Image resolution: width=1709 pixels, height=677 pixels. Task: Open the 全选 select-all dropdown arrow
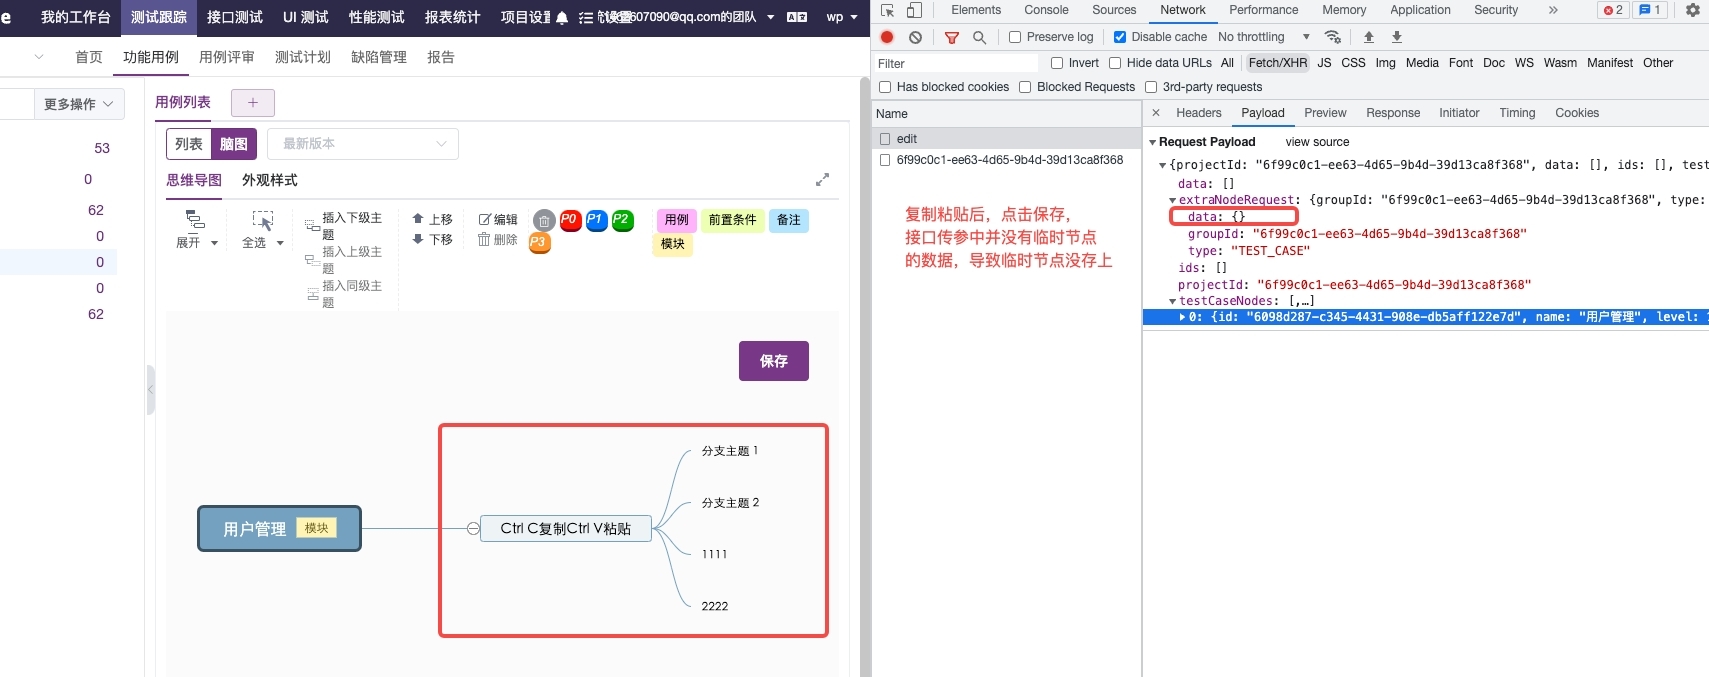tap(280, 243)
